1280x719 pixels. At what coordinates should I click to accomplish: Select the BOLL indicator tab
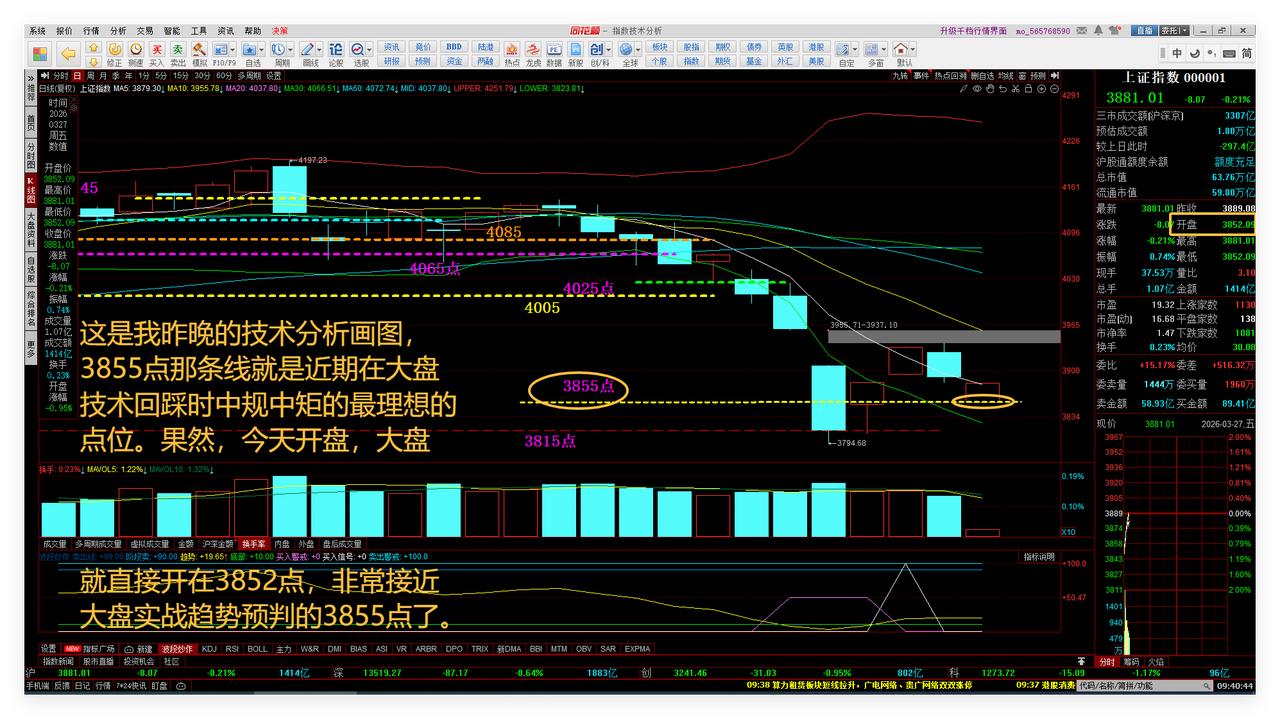[257, 649]
